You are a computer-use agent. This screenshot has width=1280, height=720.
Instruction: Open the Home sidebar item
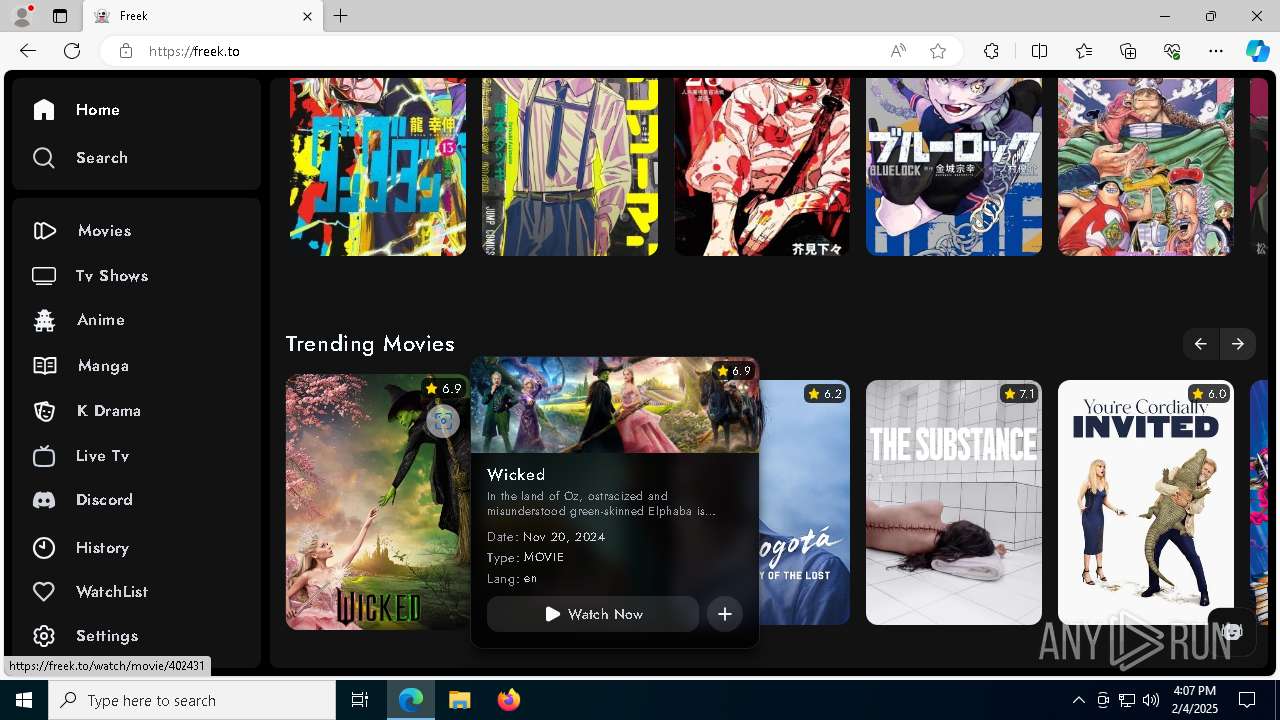[76, 110]
